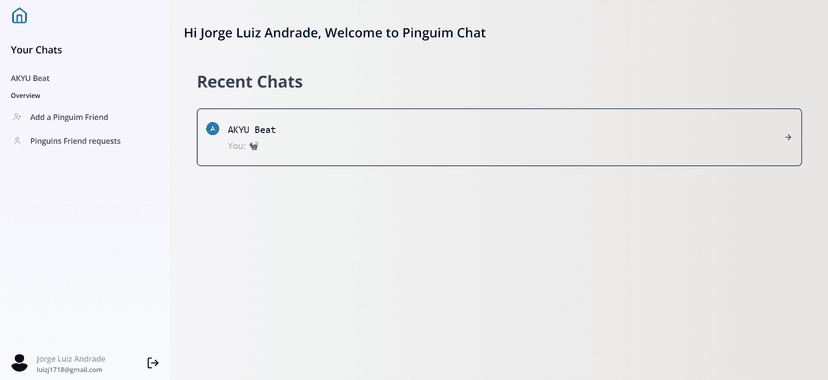Click the blue 'A' avatar in recent chat

(x=212, y=128)
